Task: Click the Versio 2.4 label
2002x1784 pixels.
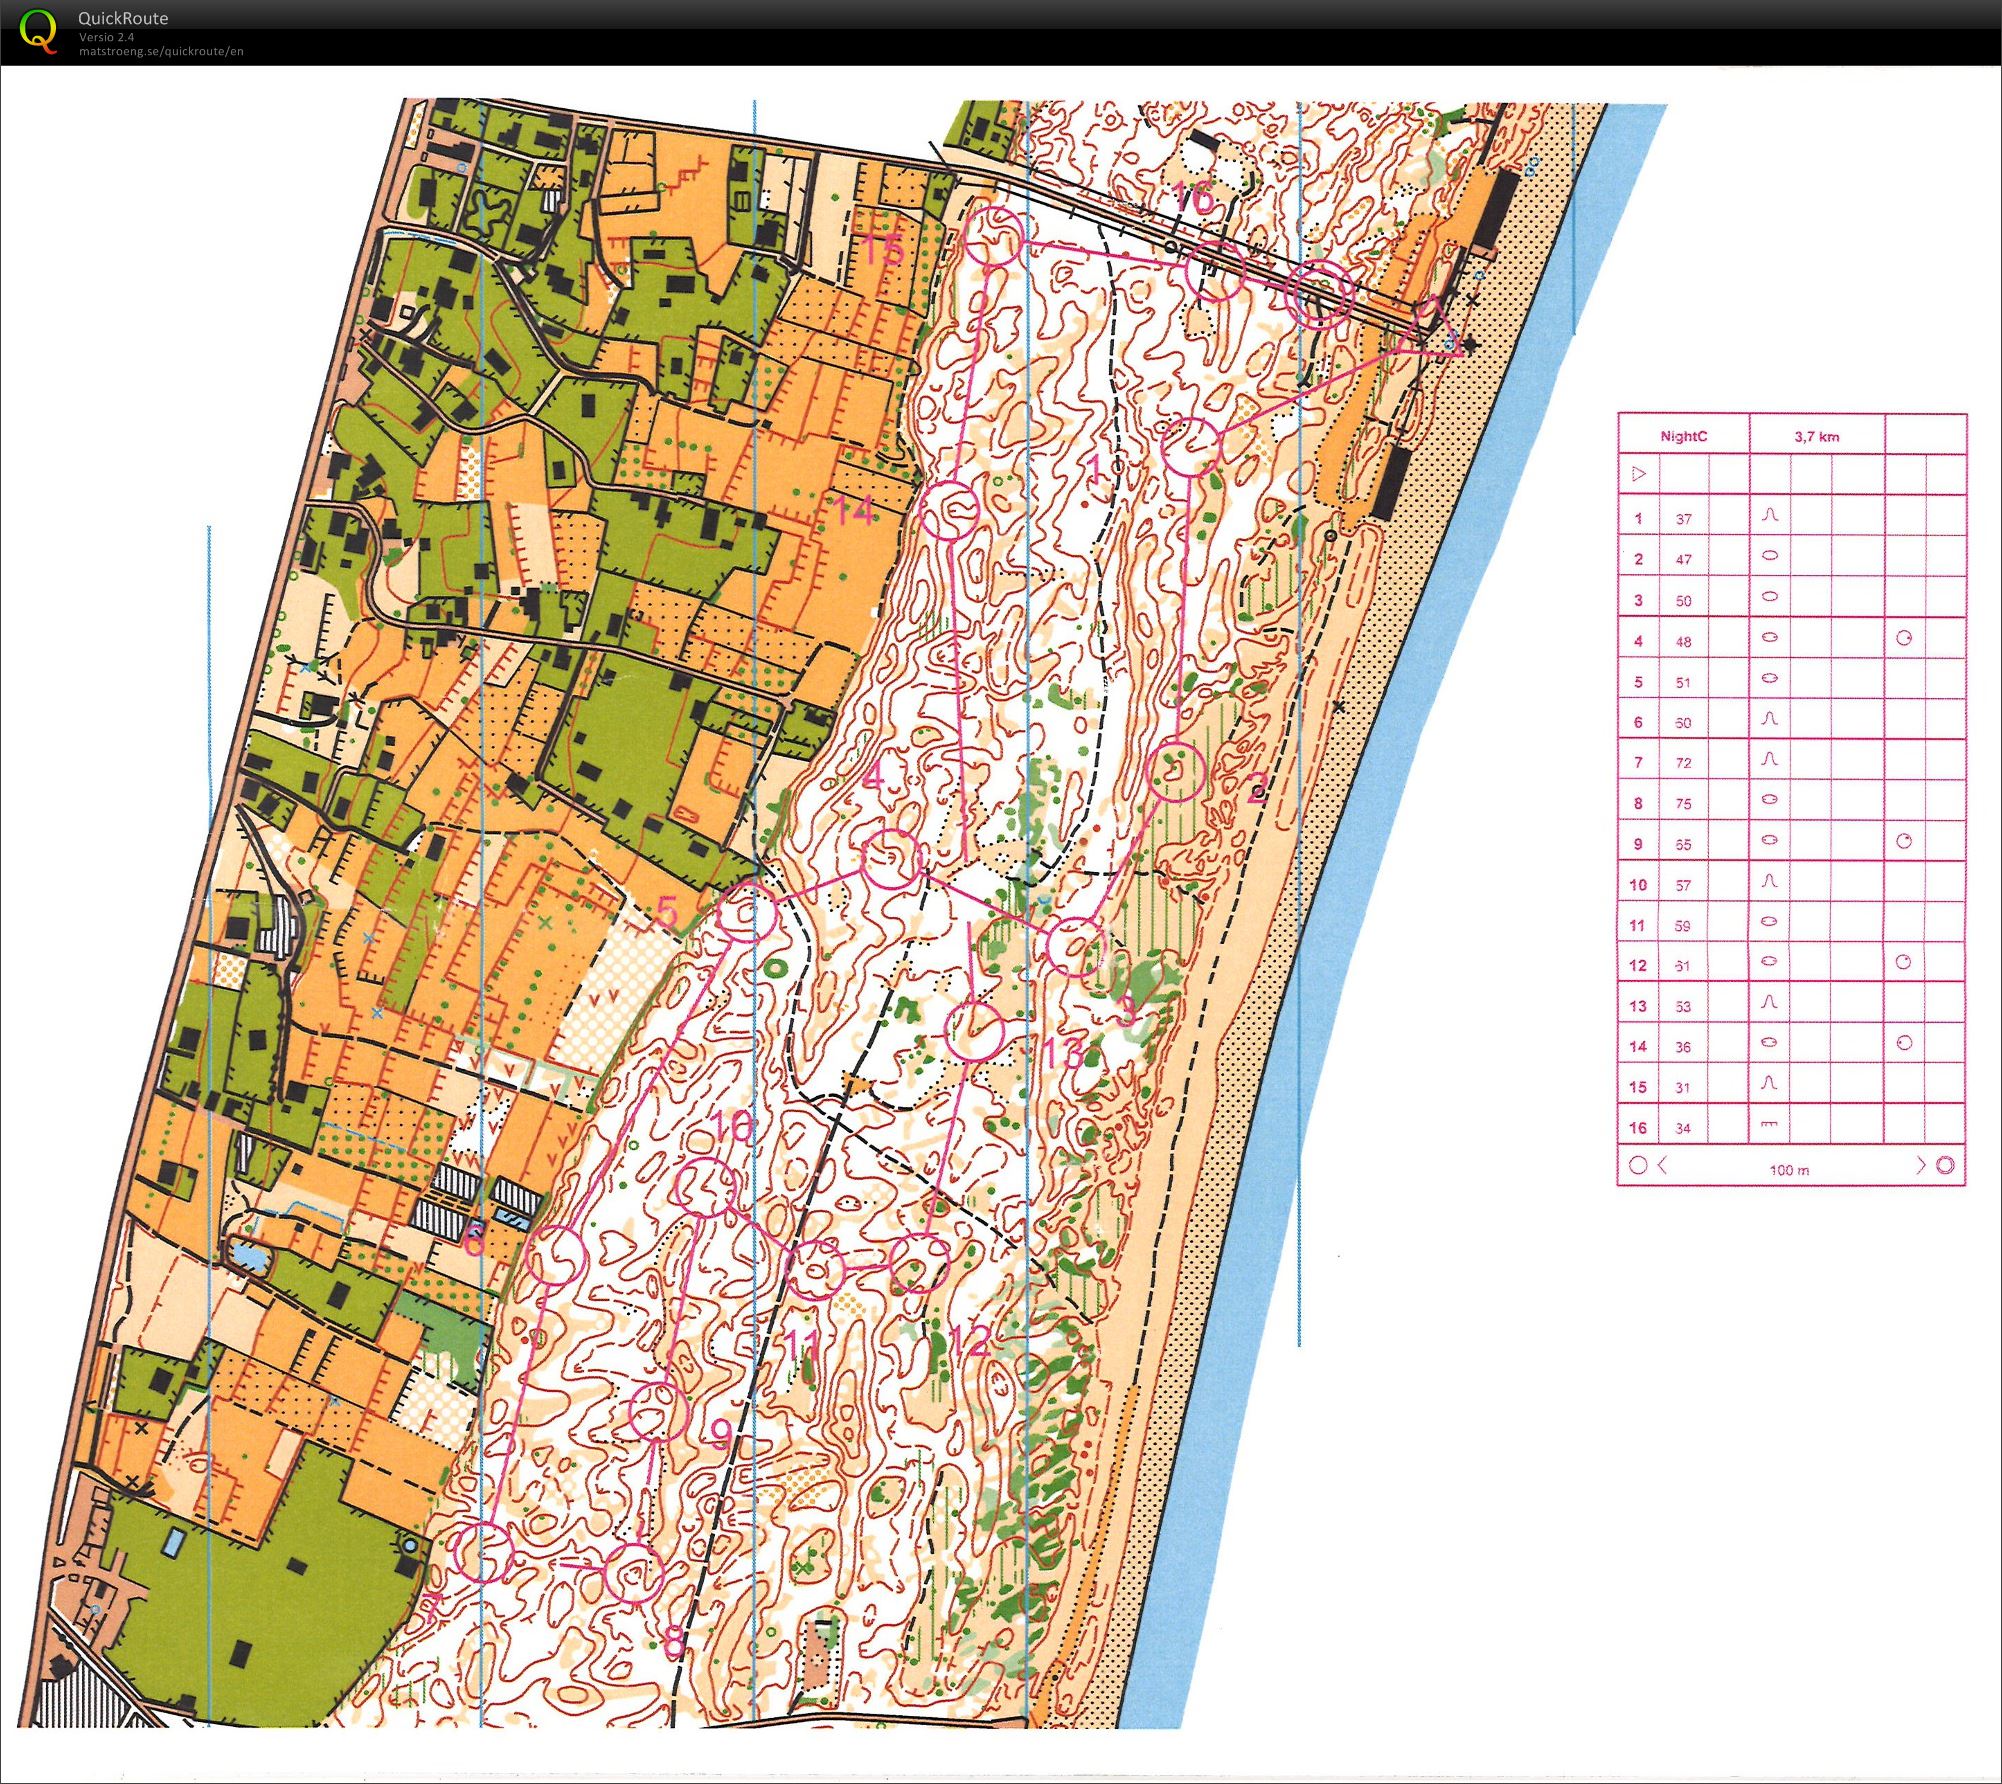Action: click(x=107, y=37)
